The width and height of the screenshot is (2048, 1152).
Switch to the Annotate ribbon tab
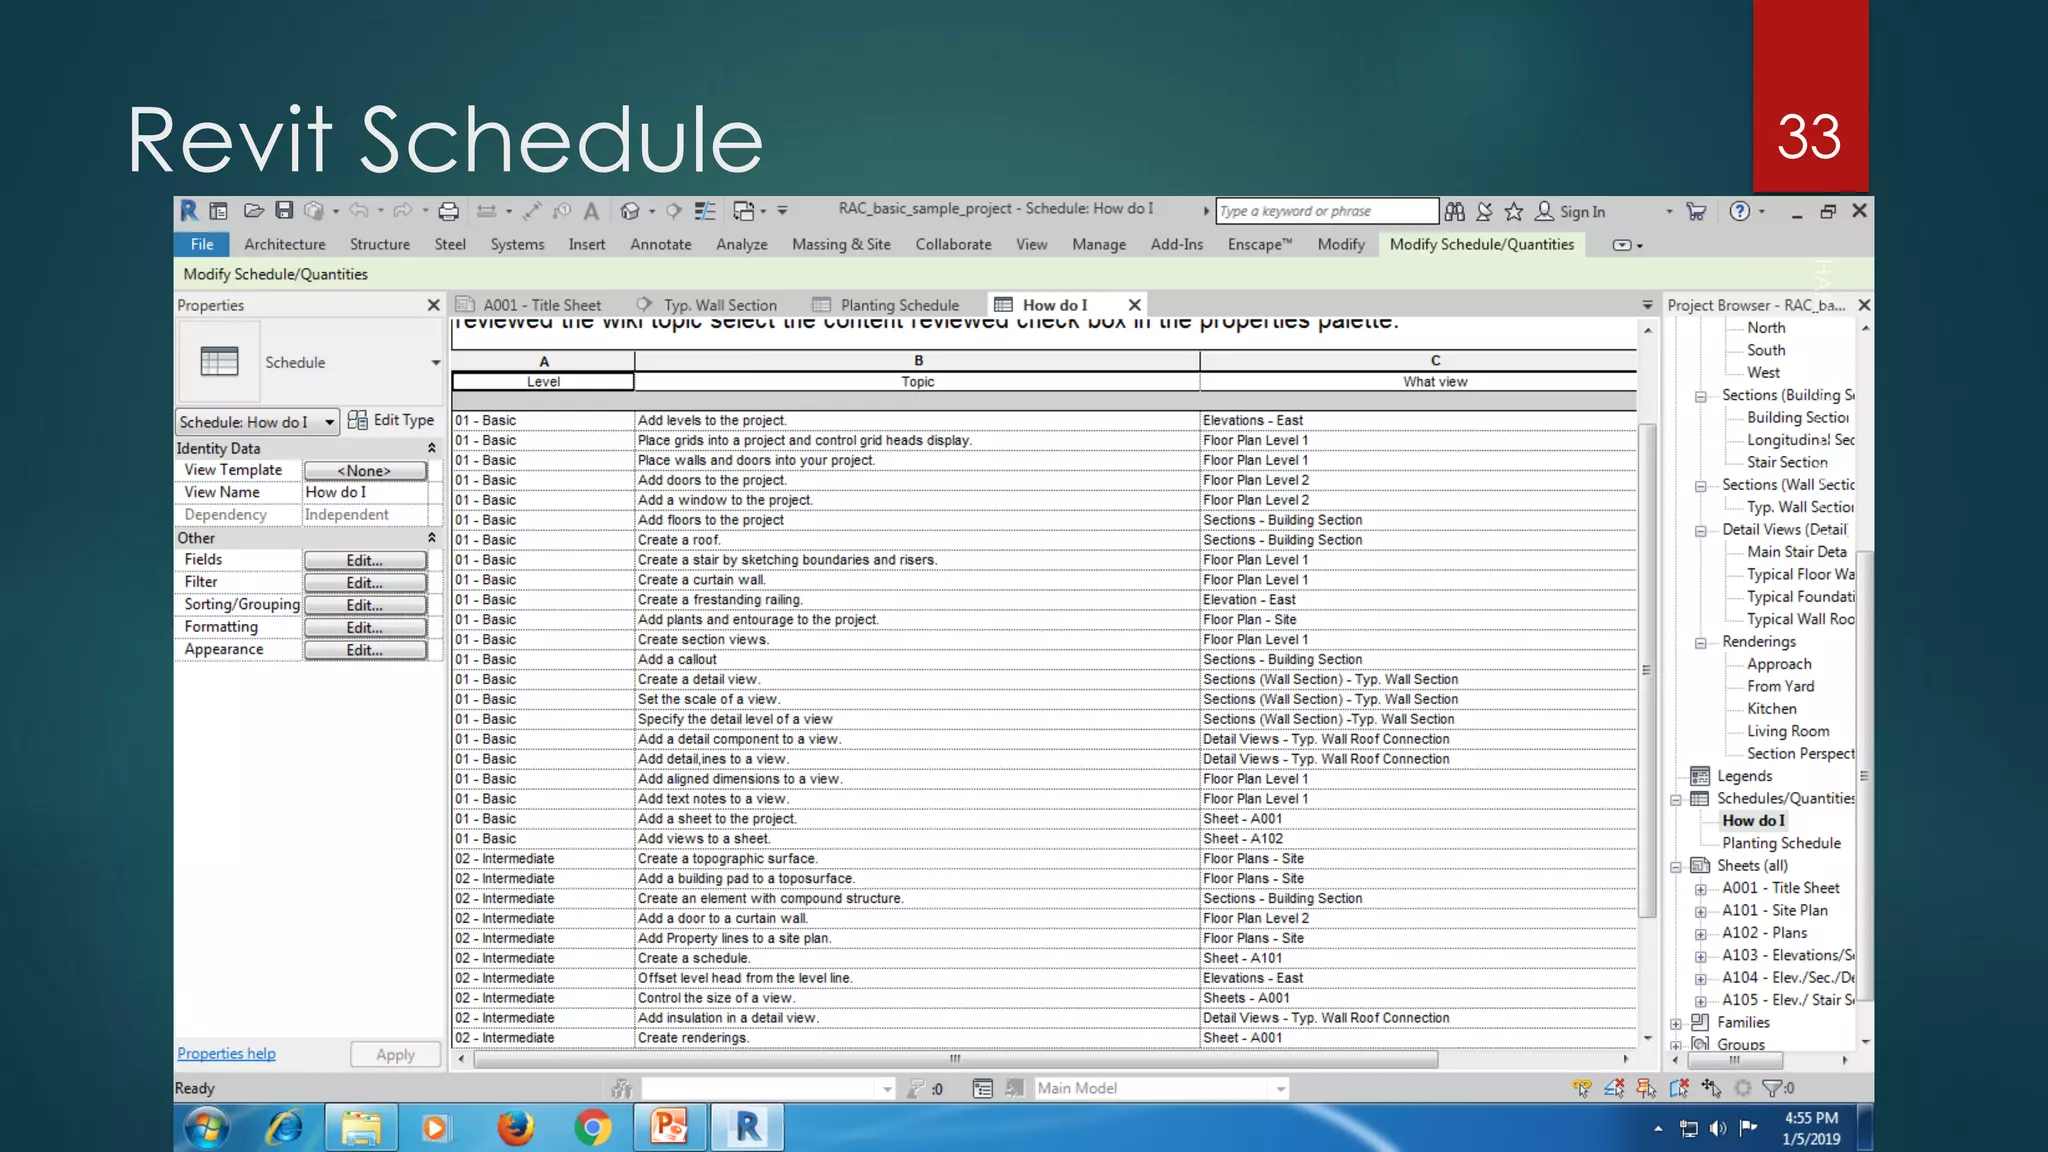tap(661, 244)
